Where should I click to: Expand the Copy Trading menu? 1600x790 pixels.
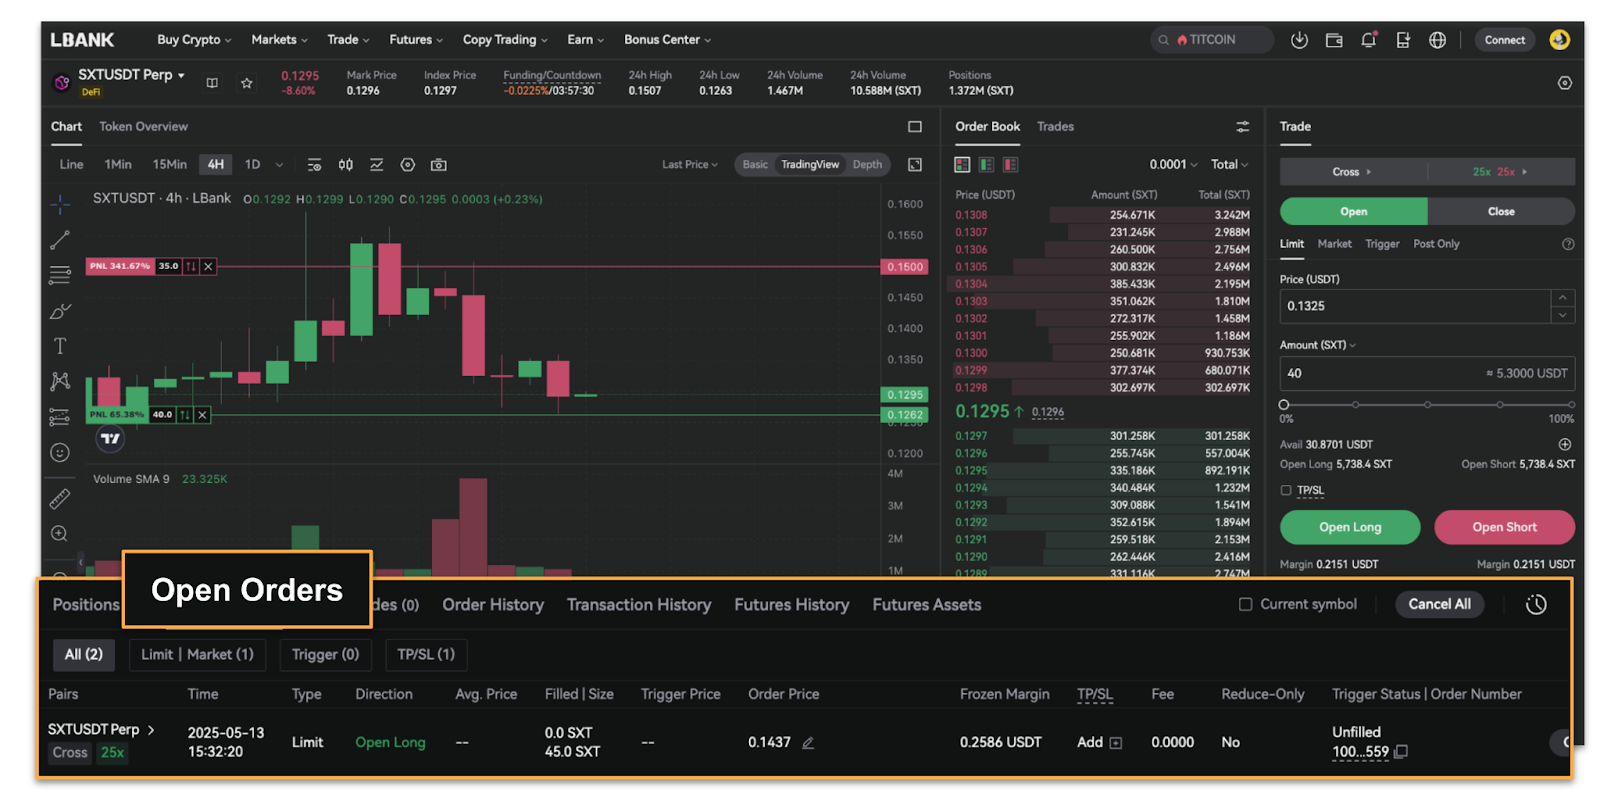[505, 40]
